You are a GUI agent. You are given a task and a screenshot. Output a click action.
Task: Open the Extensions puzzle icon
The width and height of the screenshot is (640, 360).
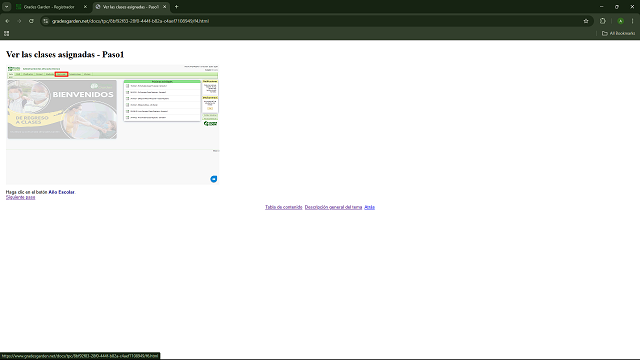[603, 21]
